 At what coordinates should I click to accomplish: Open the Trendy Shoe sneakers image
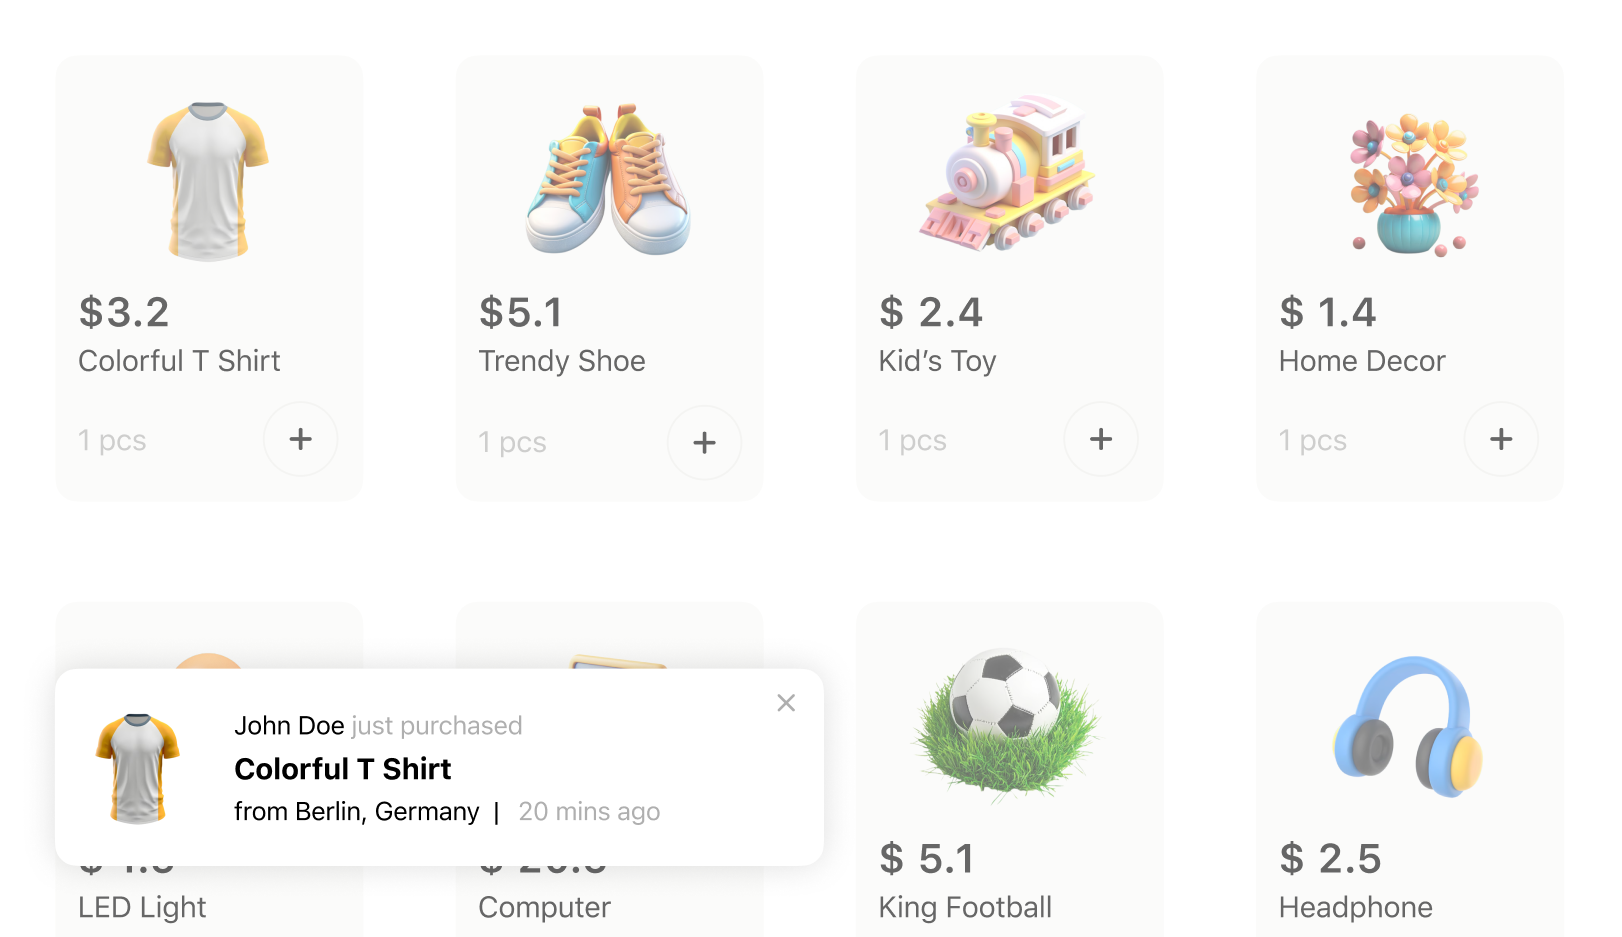608,178
